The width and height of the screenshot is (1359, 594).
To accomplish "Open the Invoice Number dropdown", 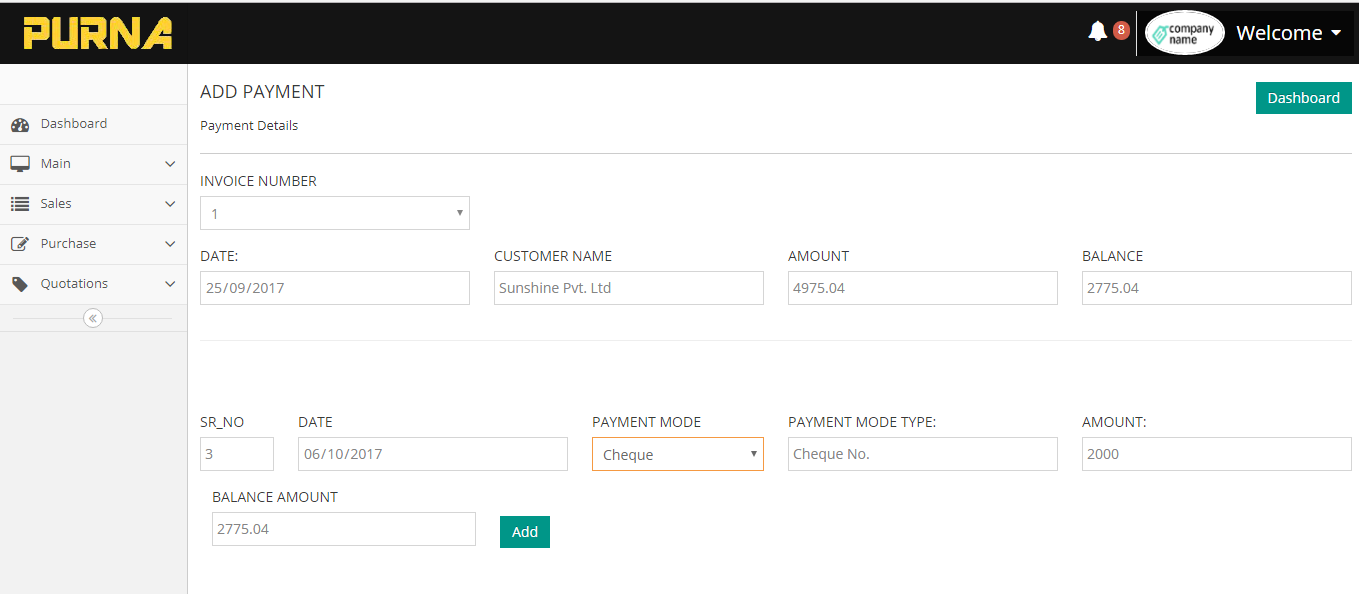I will pos(335,213).
